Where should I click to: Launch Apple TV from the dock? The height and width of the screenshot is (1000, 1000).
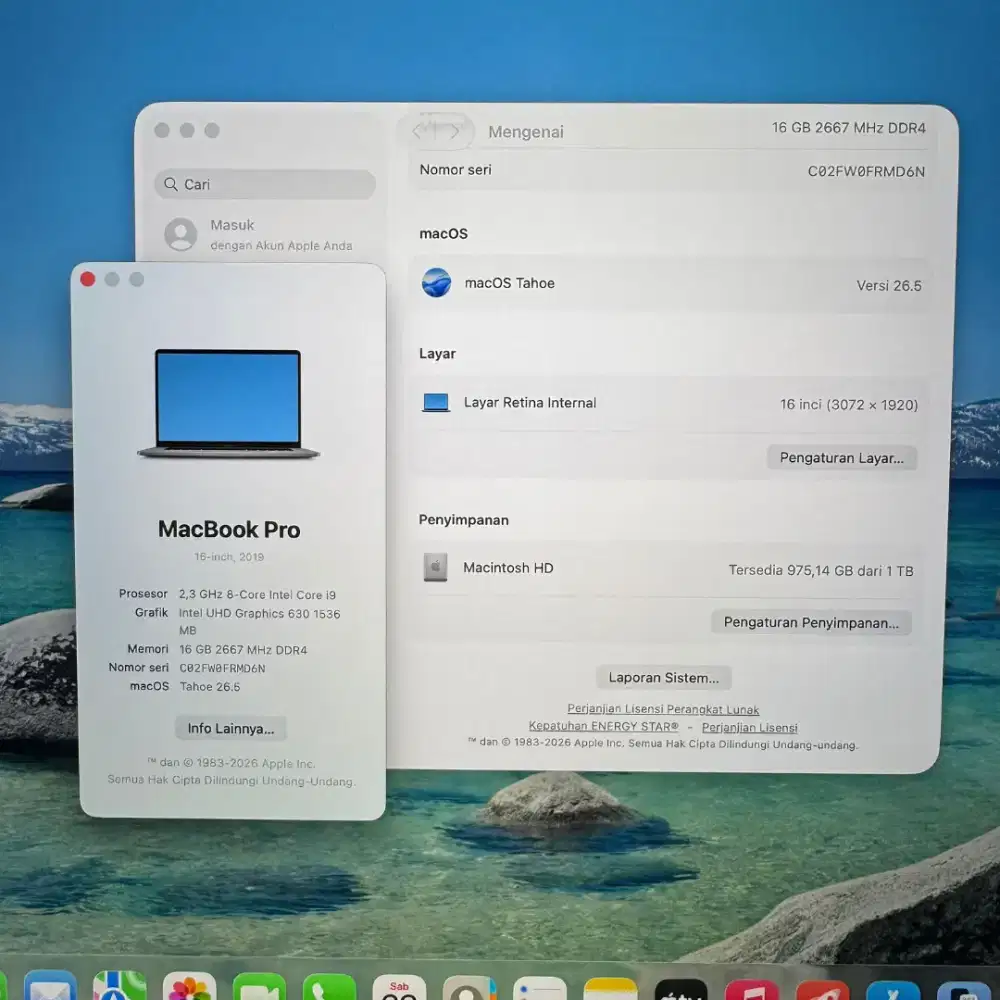point(680,990)
